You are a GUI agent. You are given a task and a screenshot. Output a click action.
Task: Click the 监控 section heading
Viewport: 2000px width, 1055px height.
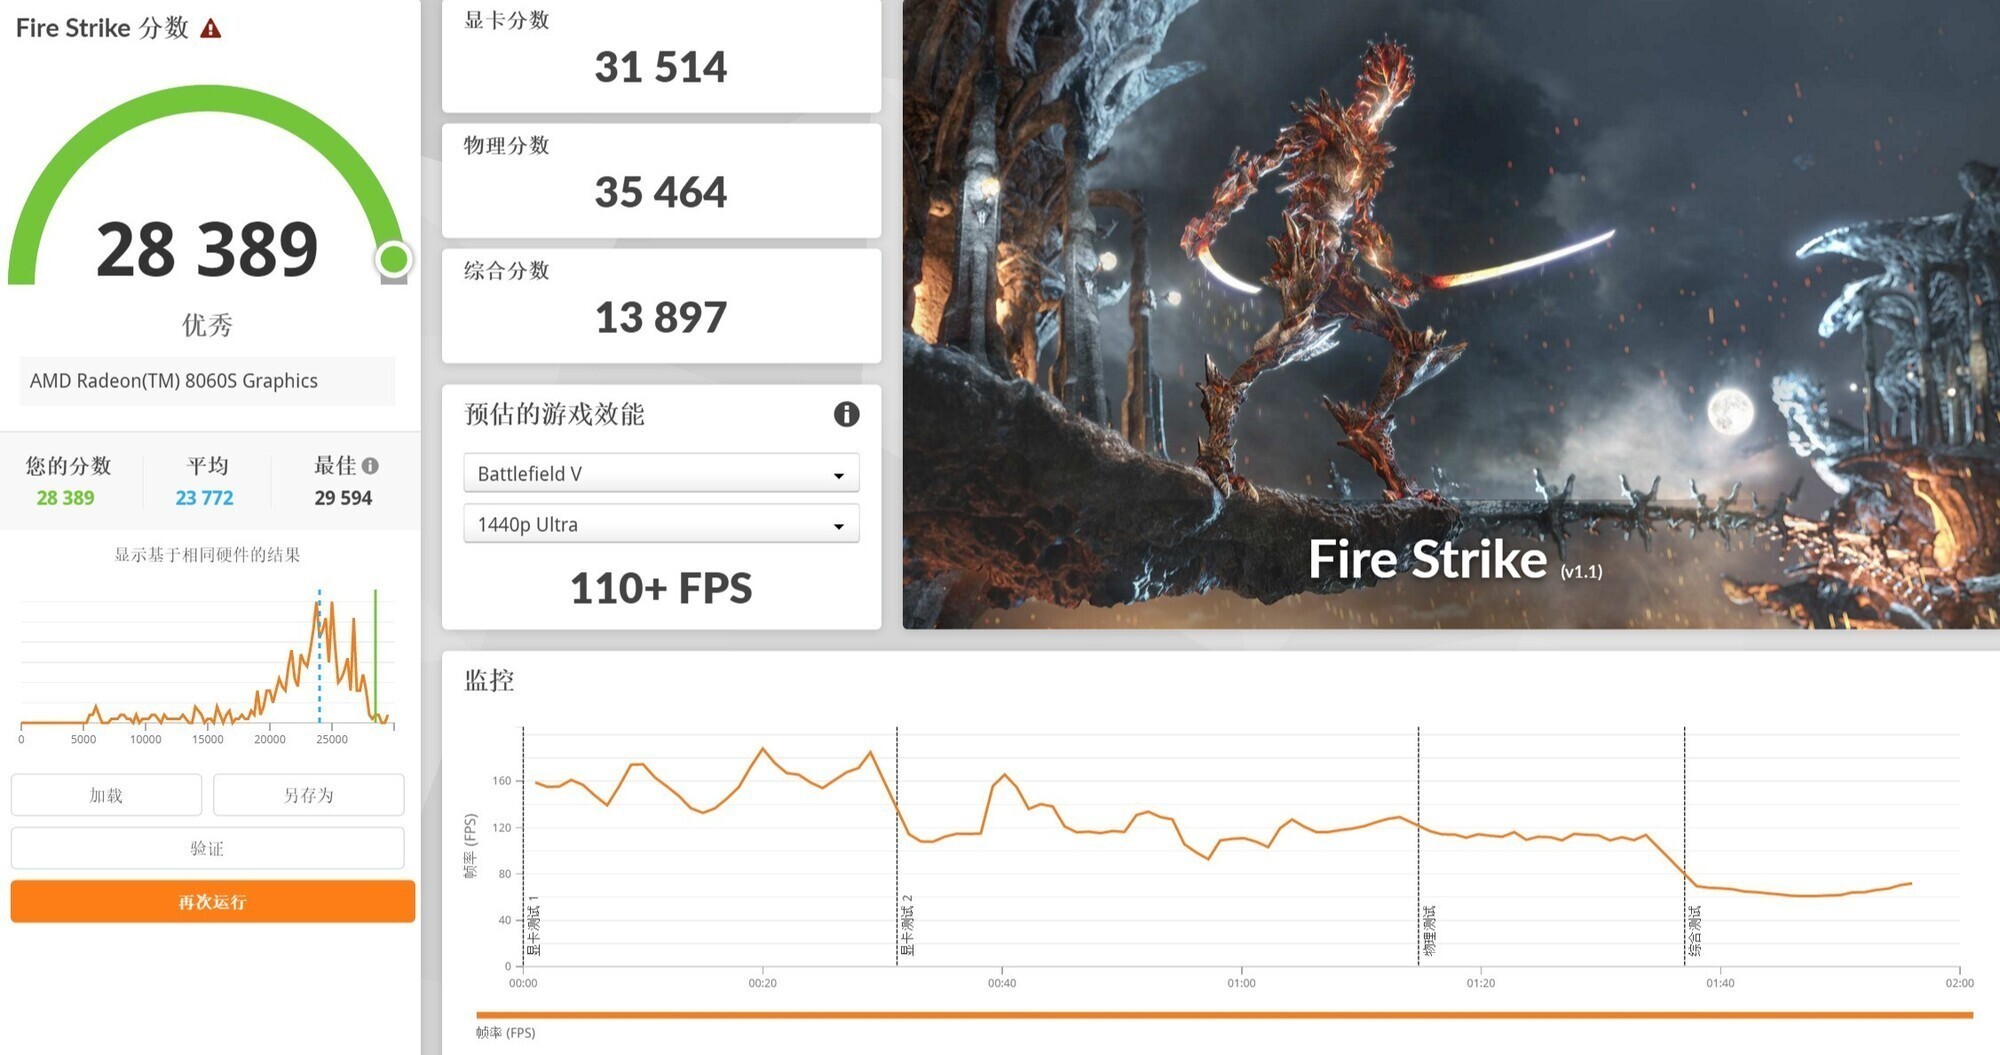(489, 681)
